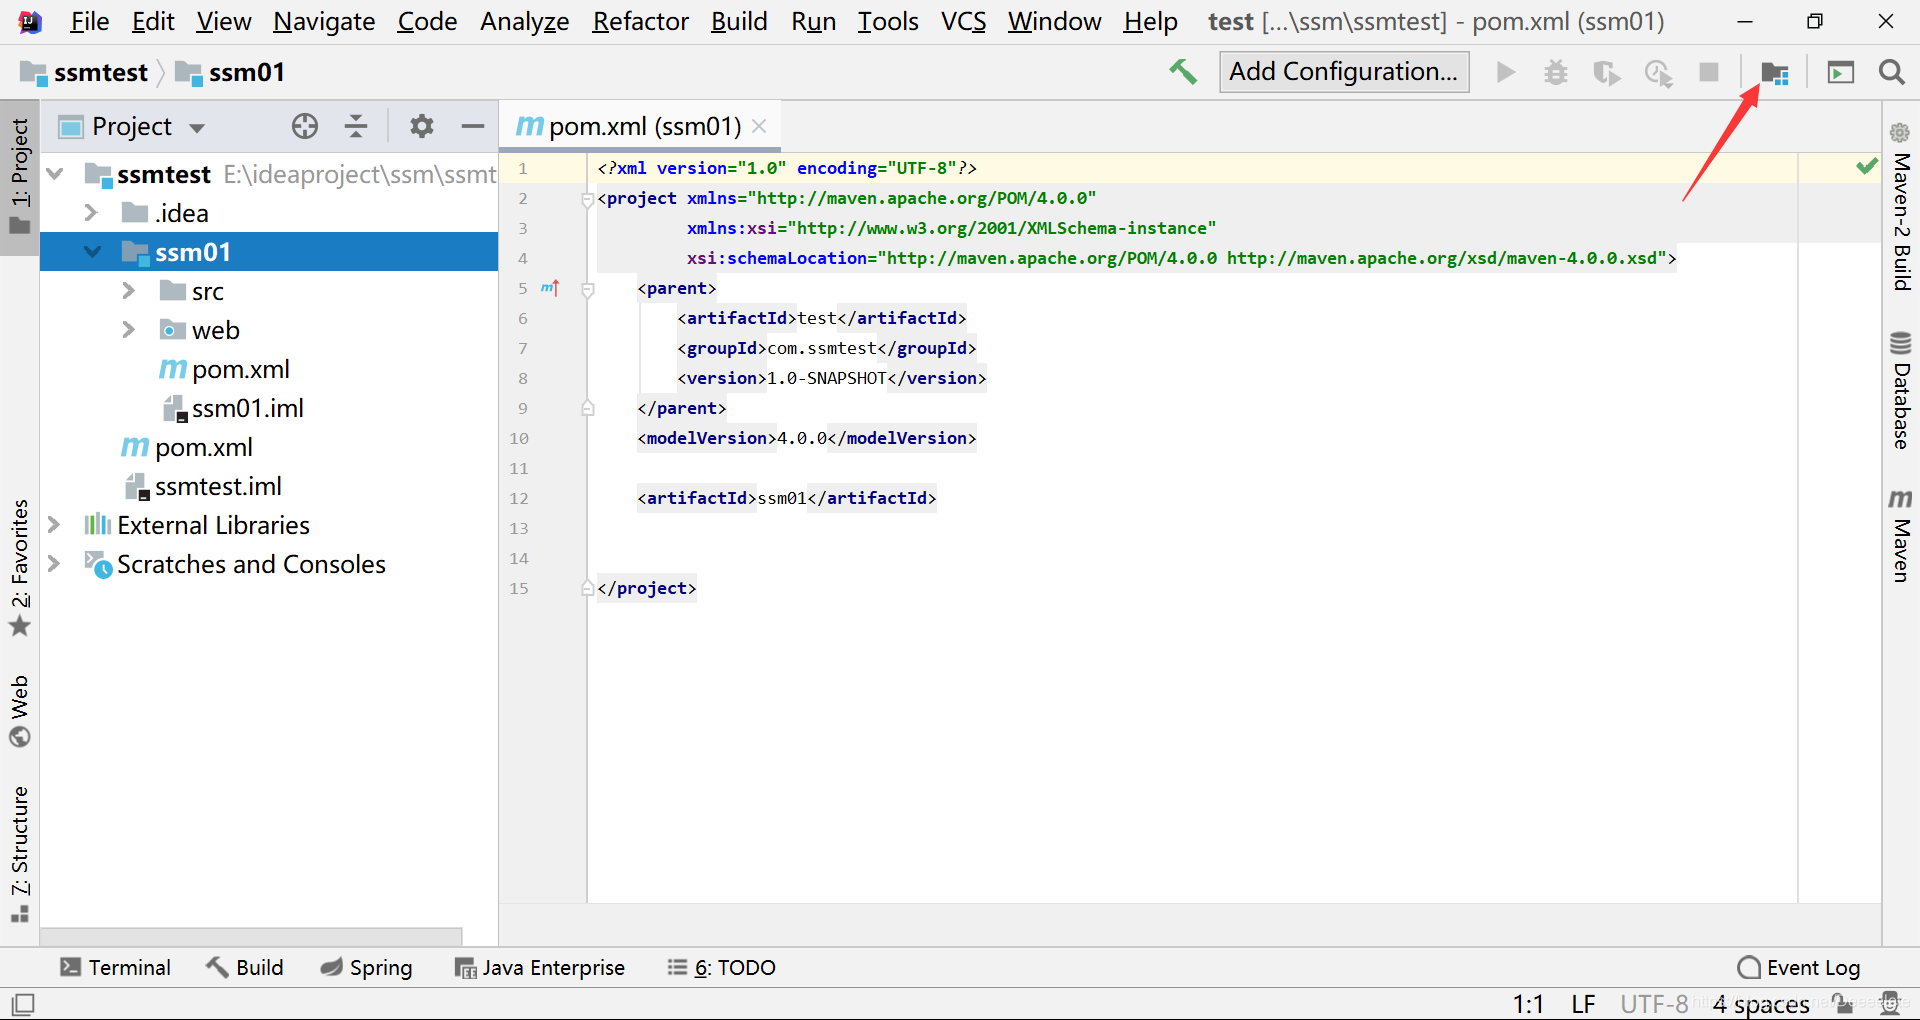Open Event Log
Screen dimensions: 1920x1020
1799,967
